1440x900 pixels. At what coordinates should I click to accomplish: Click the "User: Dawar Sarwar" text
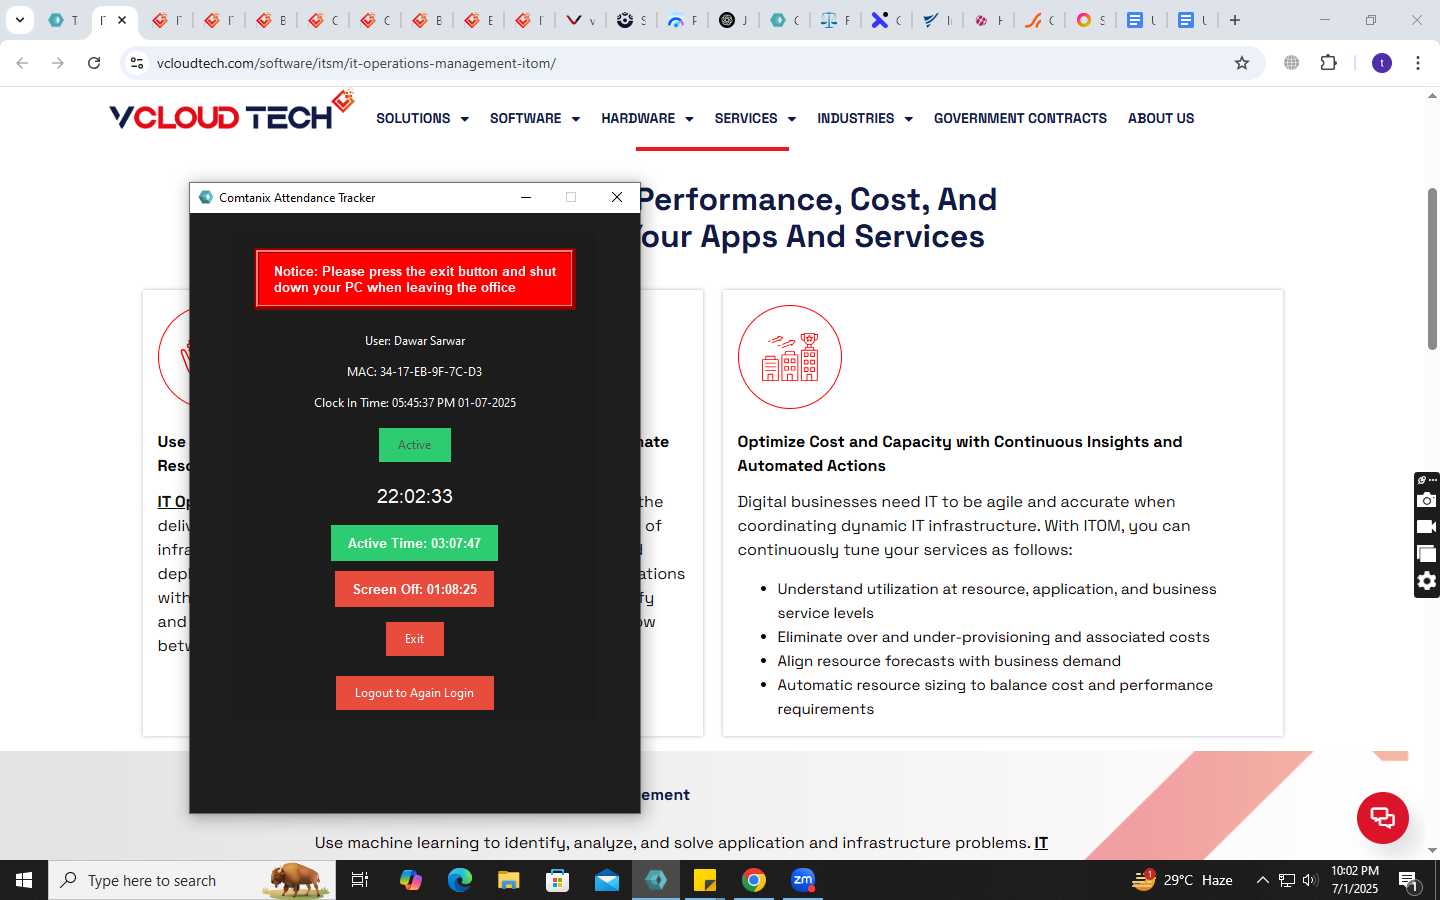[x=415, y=341]
